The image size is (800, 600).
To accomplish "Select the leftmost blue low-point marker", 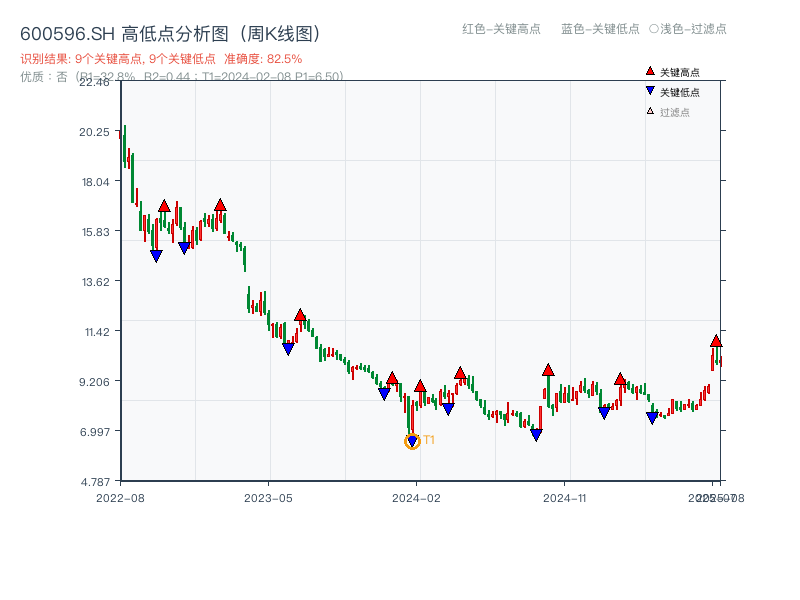I will (156, 256).
